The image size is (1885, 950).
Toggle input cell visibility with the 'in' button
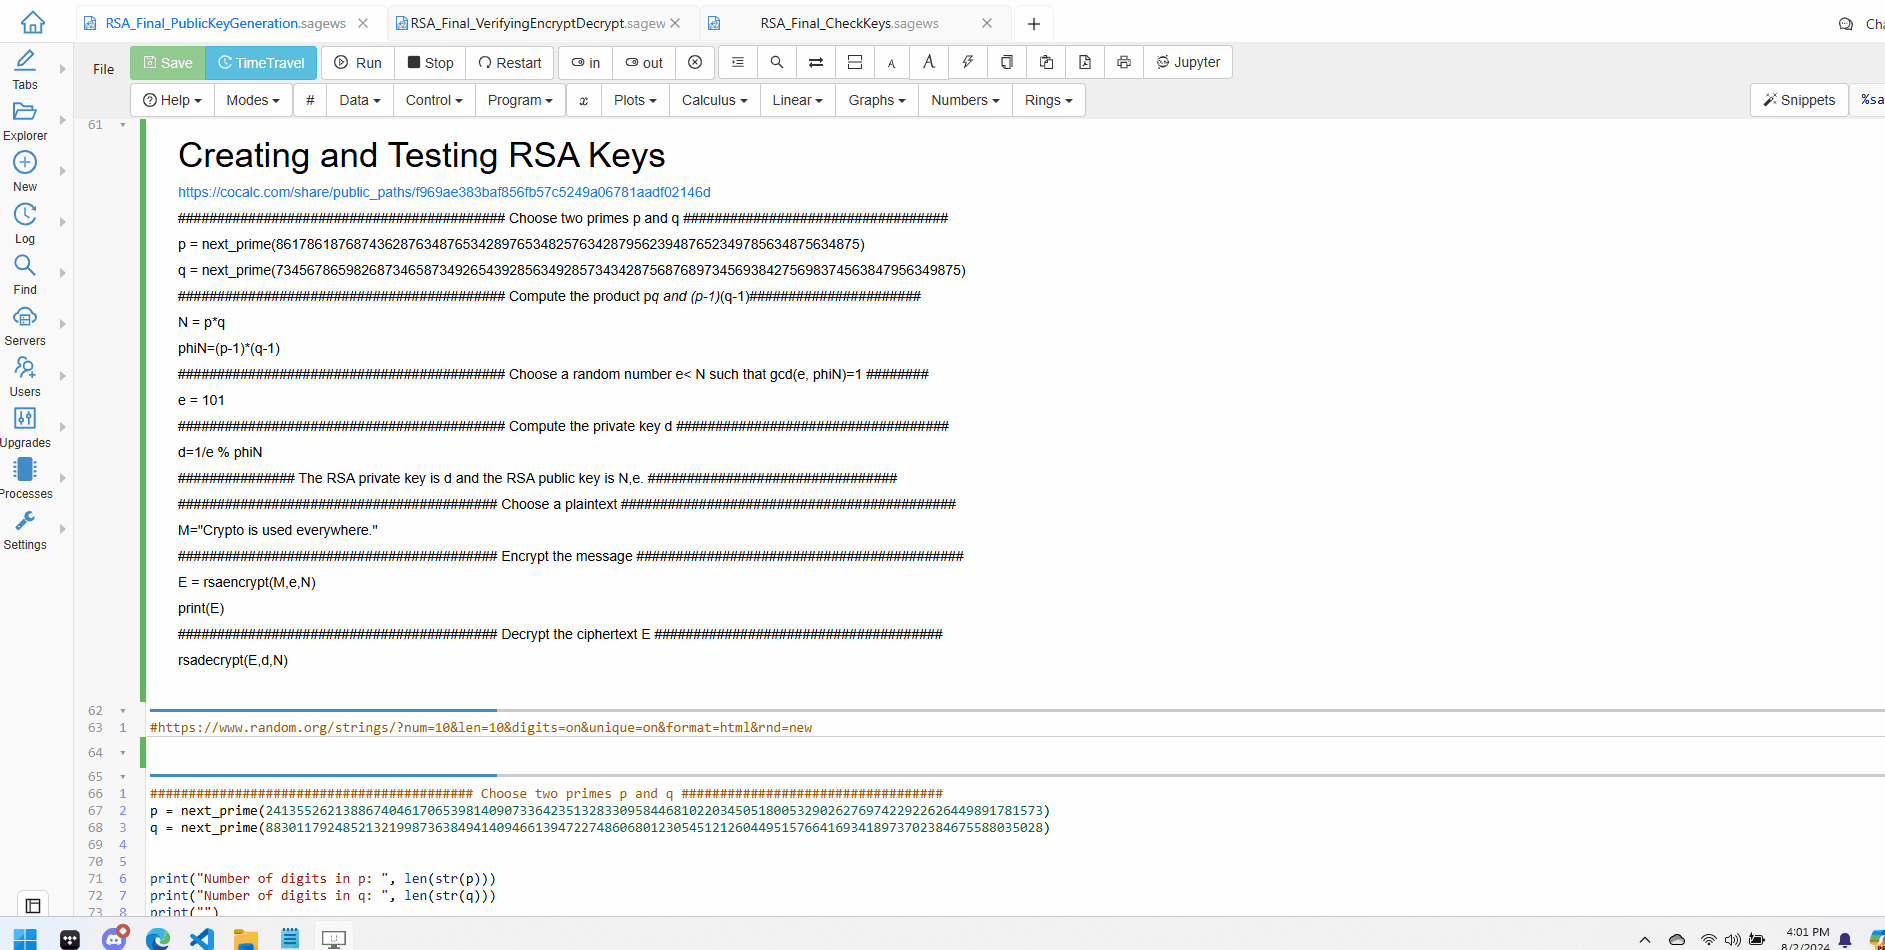pos(586,63)
